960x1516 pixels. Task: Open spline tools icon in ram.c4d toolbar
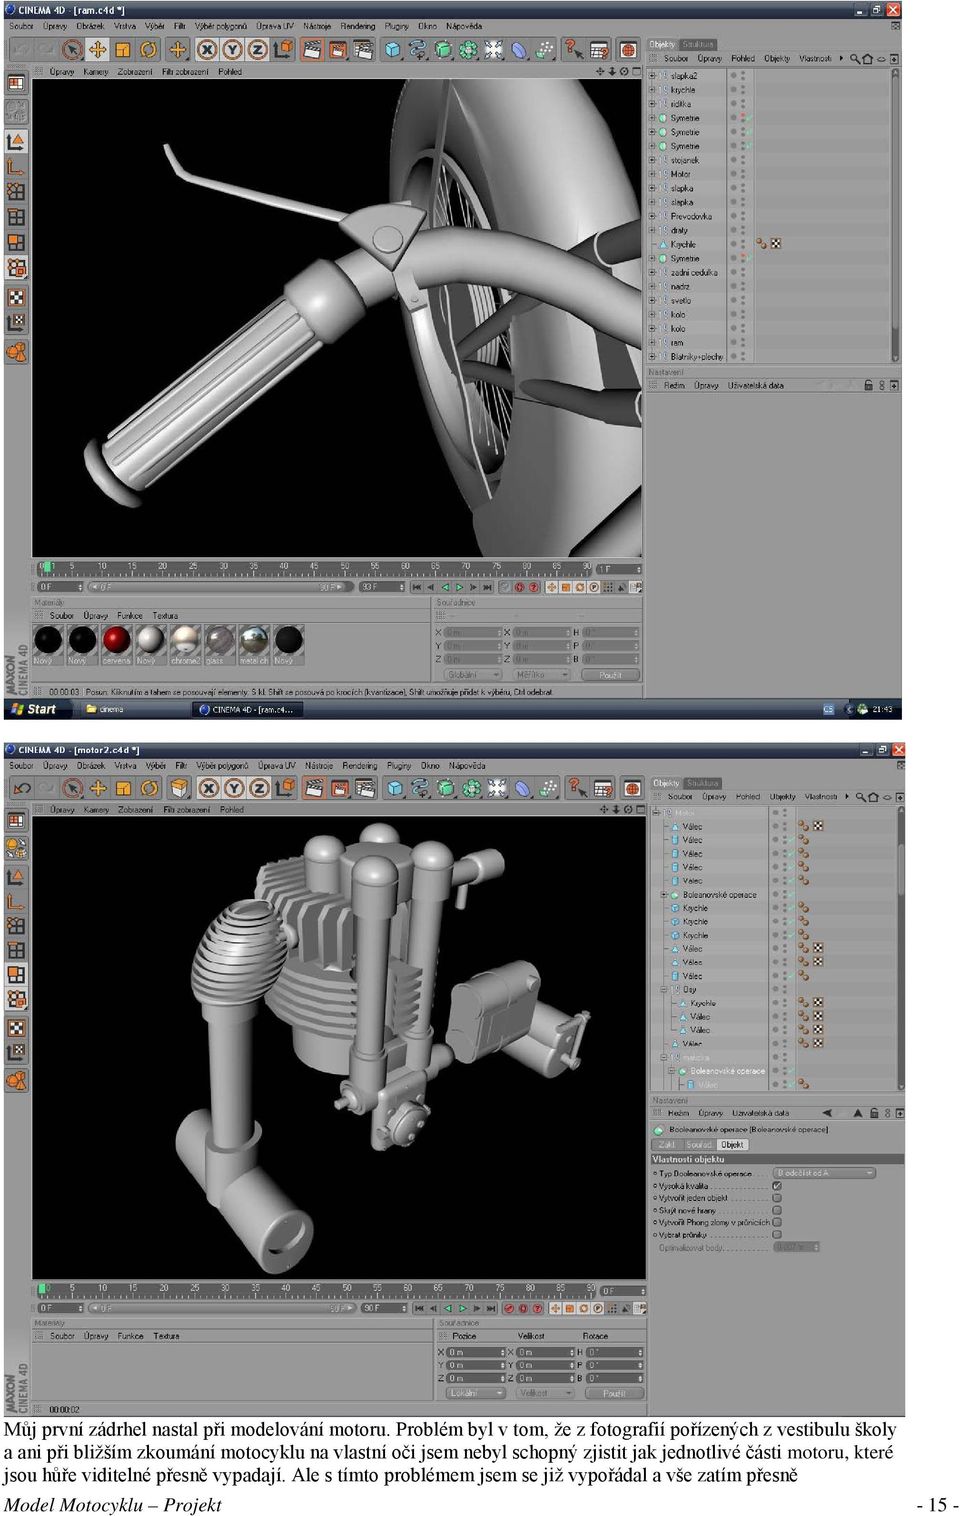point(418,49)
